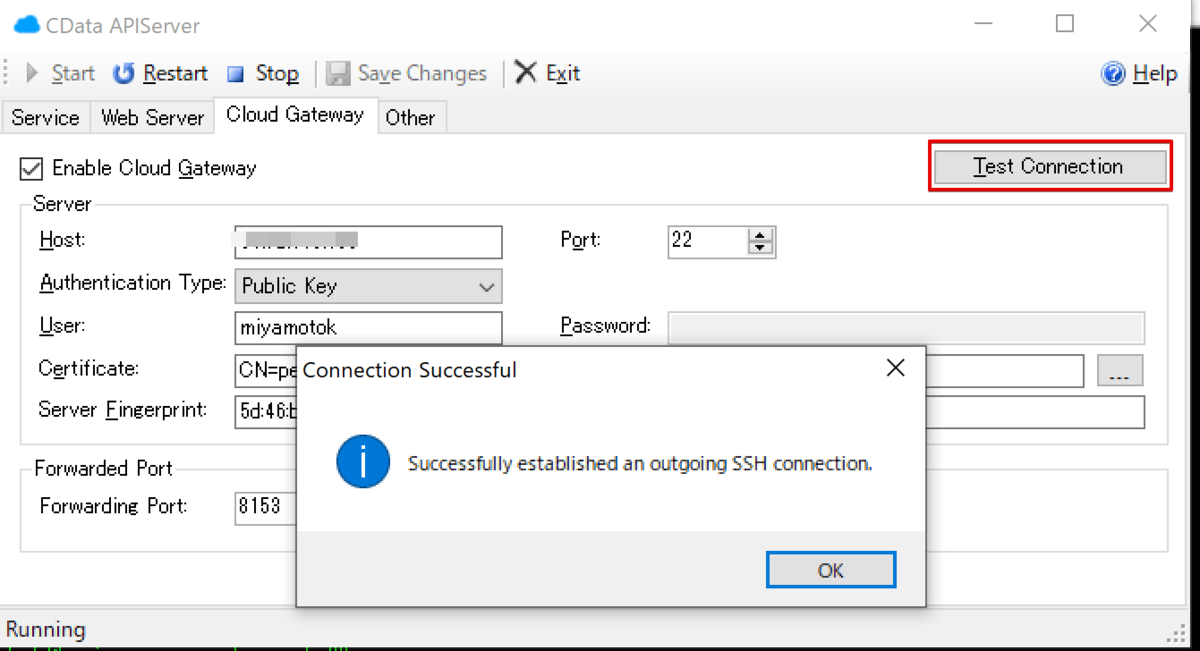Click the Stop server icon
This screenshot has height=651, width=1200.
pos(236,73)
